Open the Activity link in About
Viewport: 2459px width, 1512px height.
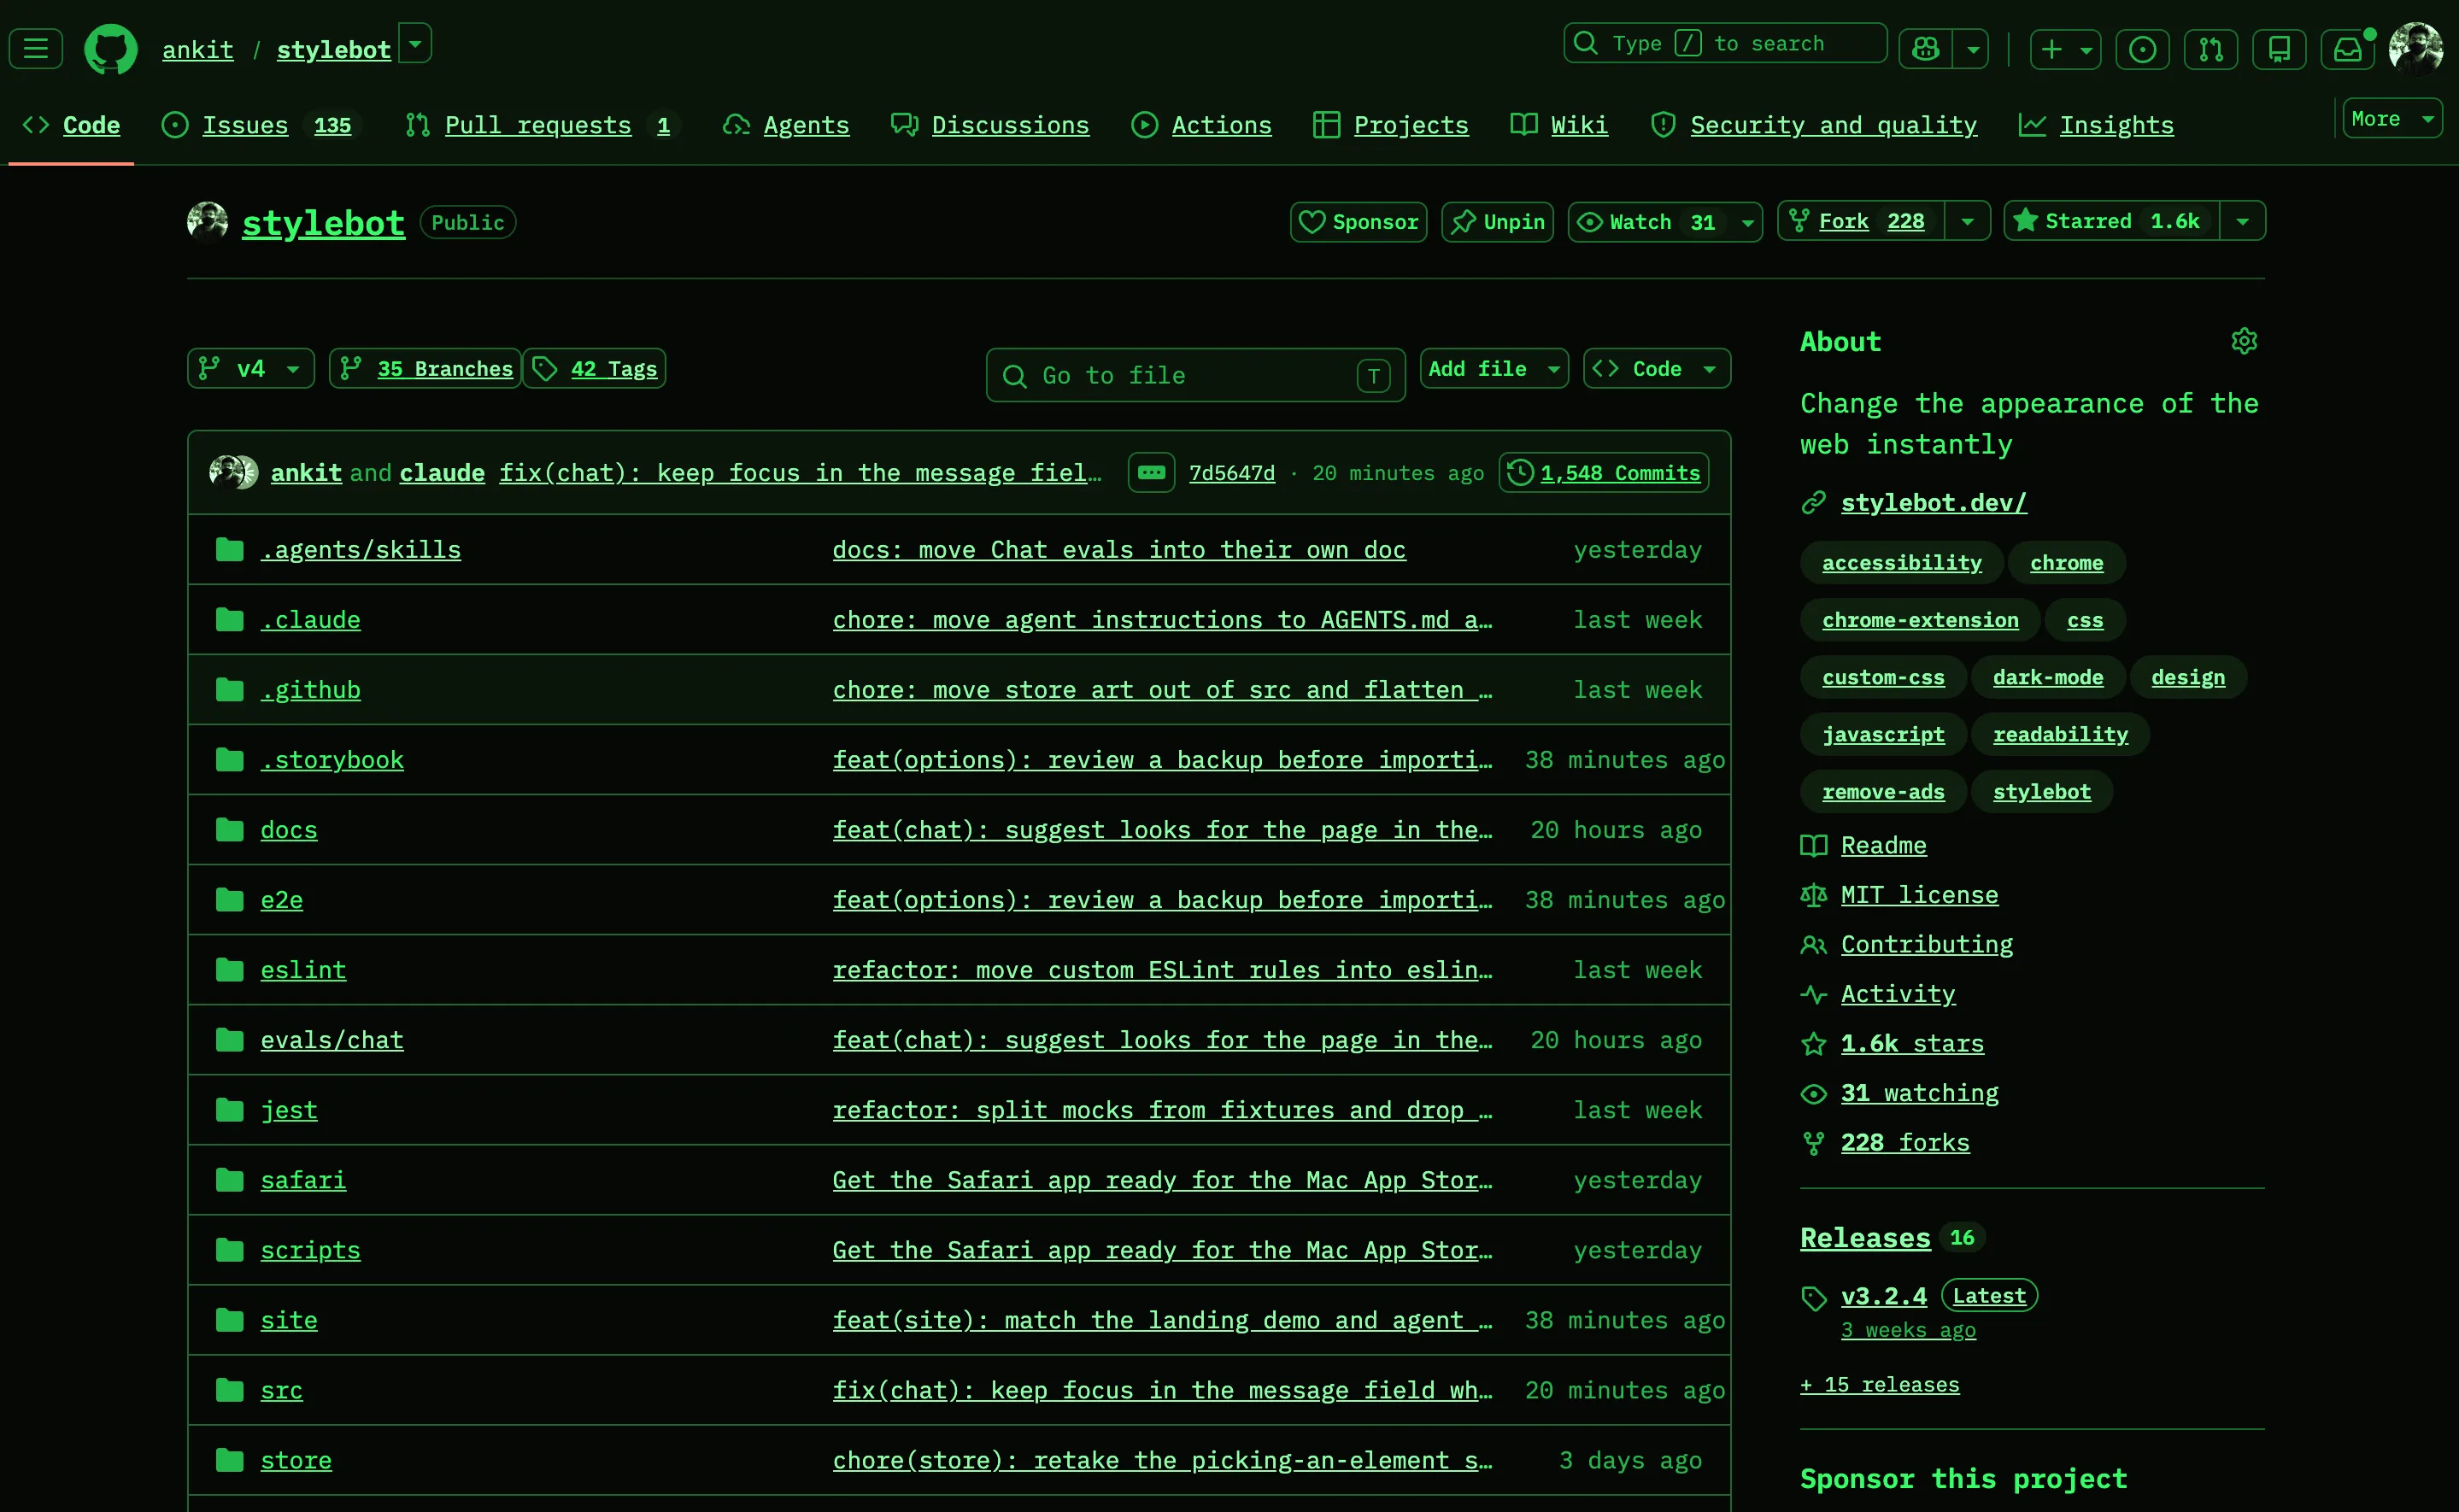pyautogui.click(x=1898, y=994)
